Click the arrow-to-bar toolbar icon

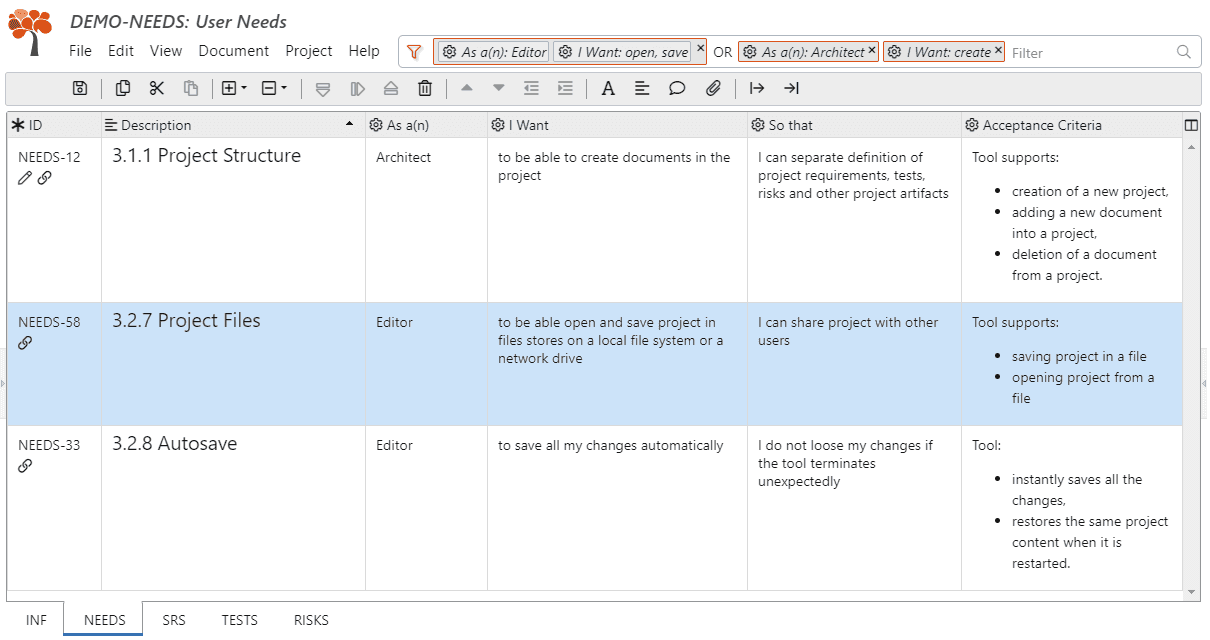click(791, 89)
